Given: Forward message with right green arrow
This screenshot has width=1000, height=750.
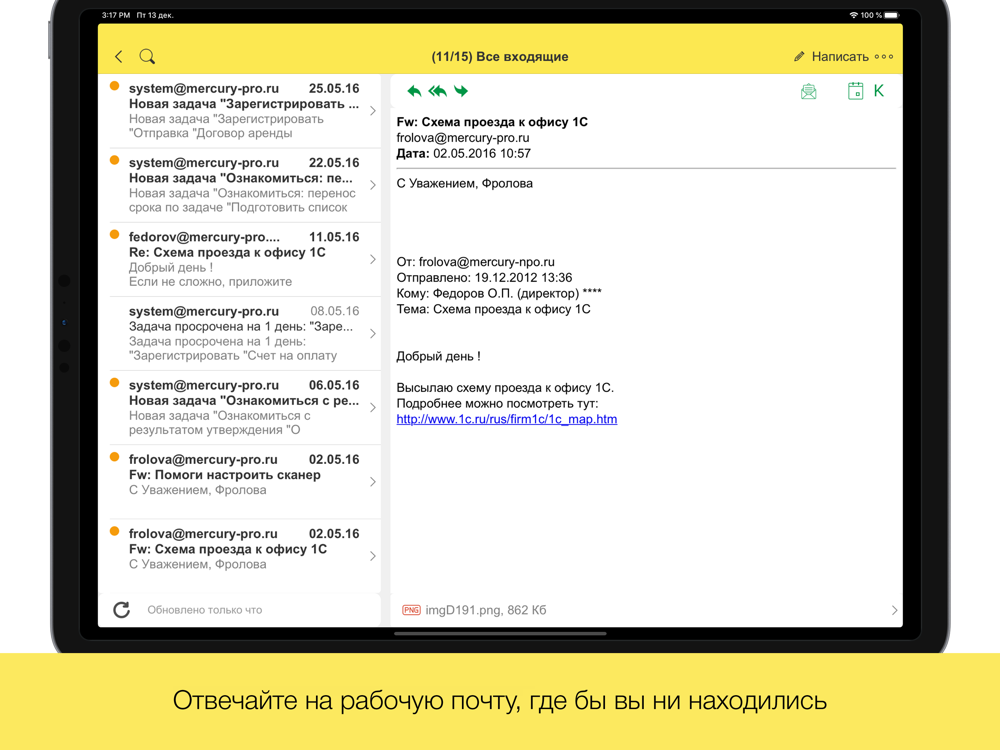Looking at the screenshot, I should pyautogui.click(x=461, y=91).
